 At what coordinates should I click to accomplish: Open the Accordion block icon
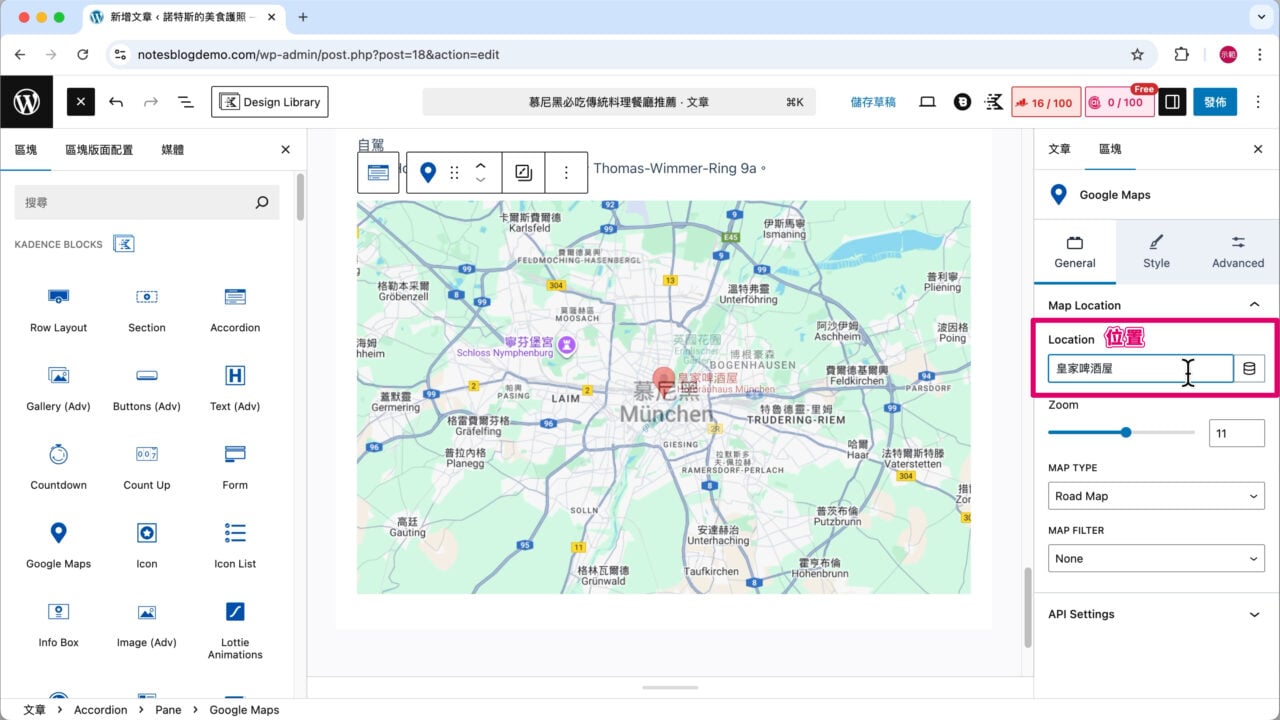tap(234, 297)
